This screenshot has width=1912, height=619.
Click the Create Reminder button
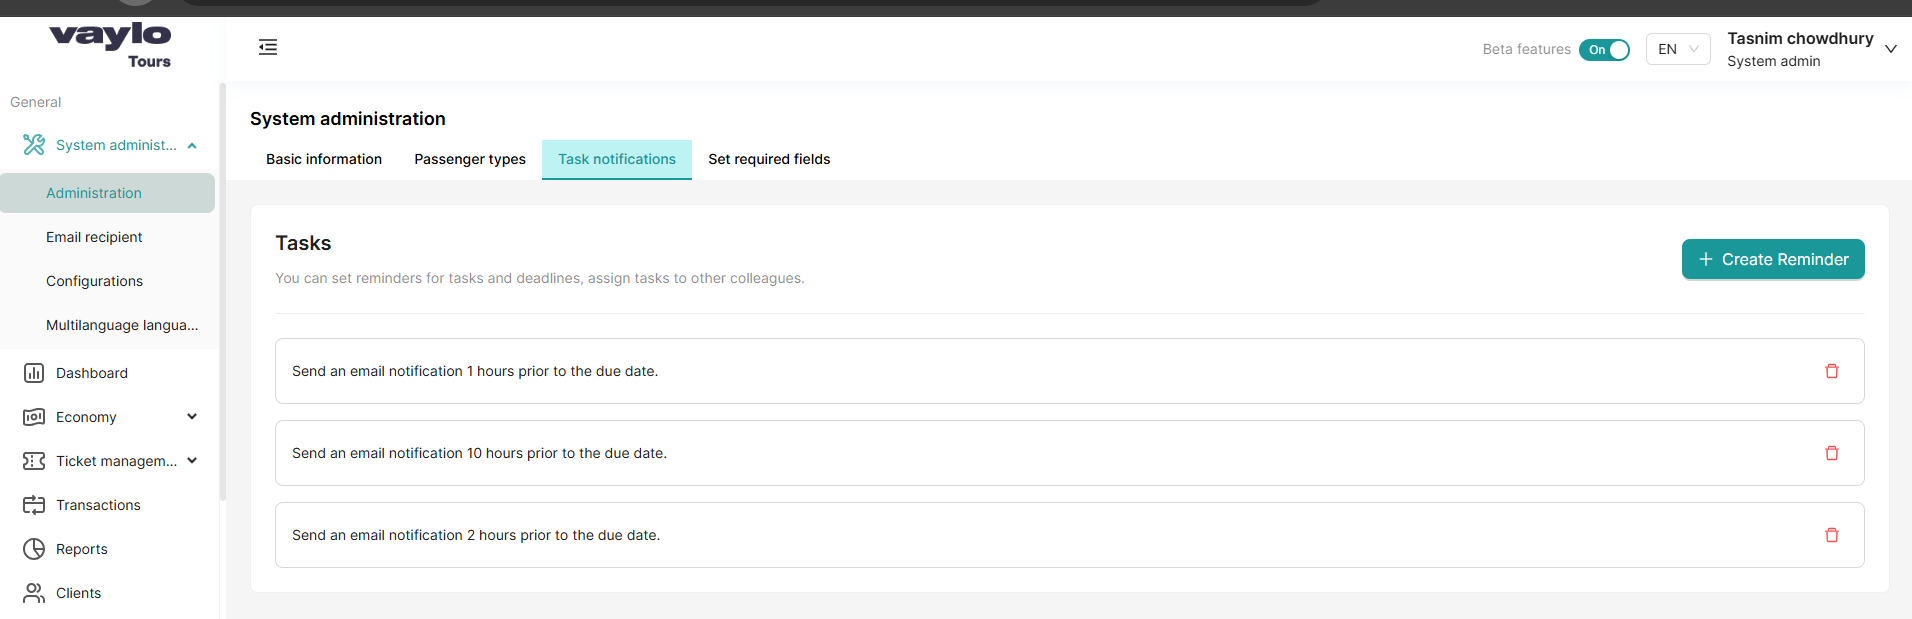tap(1772, 259)
